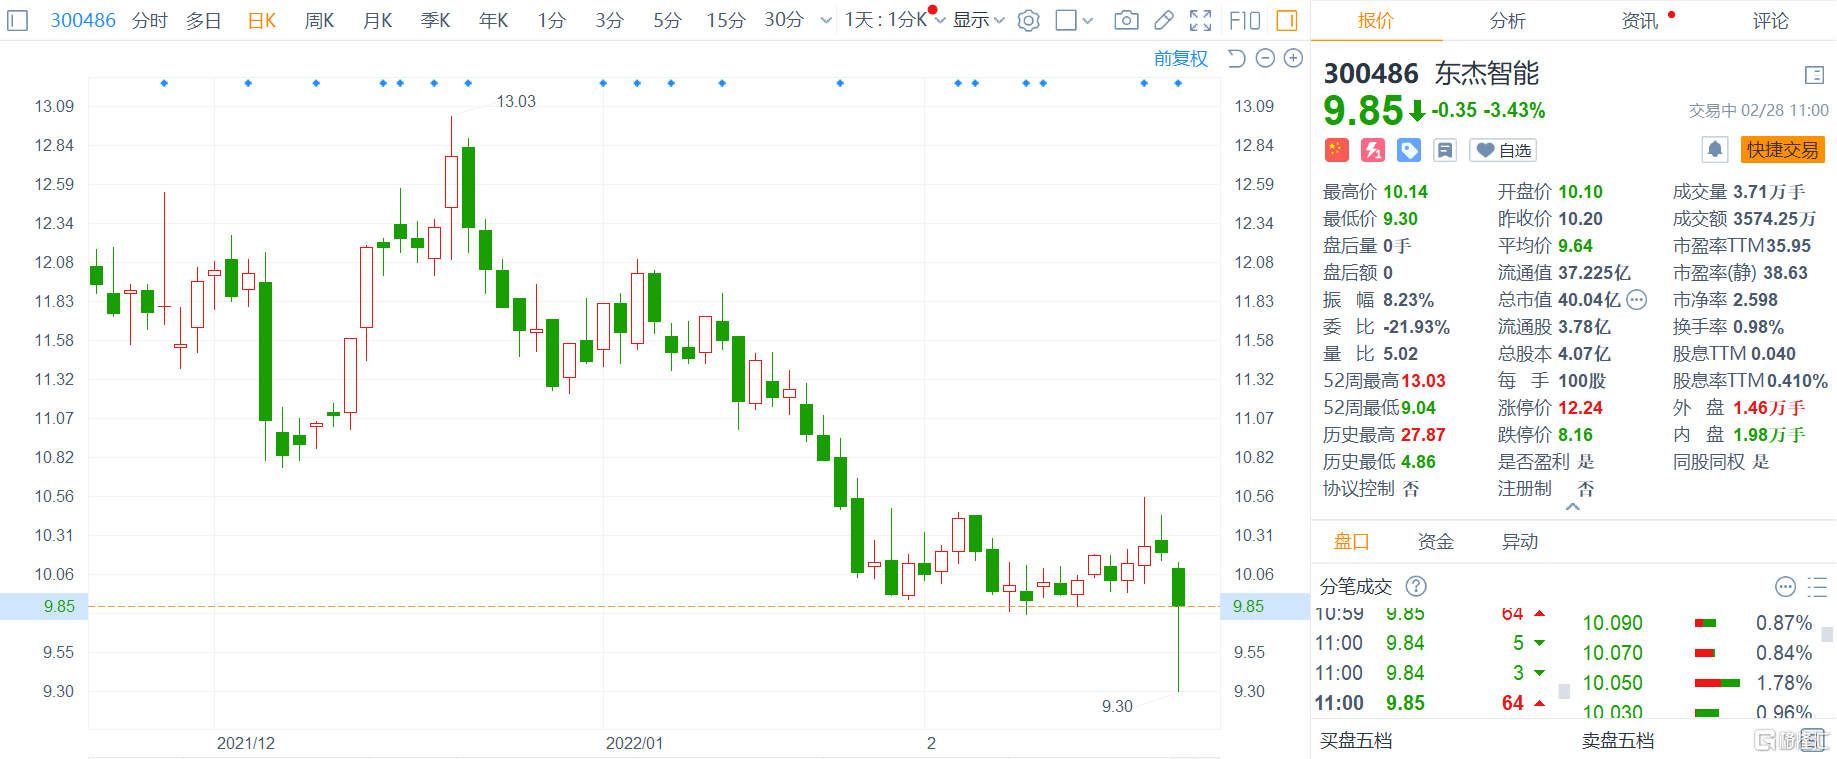The width and height of the screenshot is (1837, 759).
Task: Zoom in chart with plus icon
Action: click(x=1293, y=58)
